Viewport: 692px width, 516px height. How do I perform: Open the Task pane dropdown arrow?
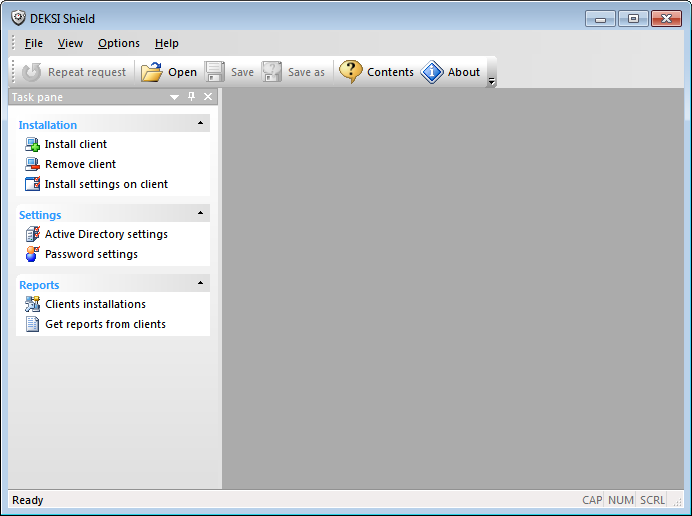174,97
